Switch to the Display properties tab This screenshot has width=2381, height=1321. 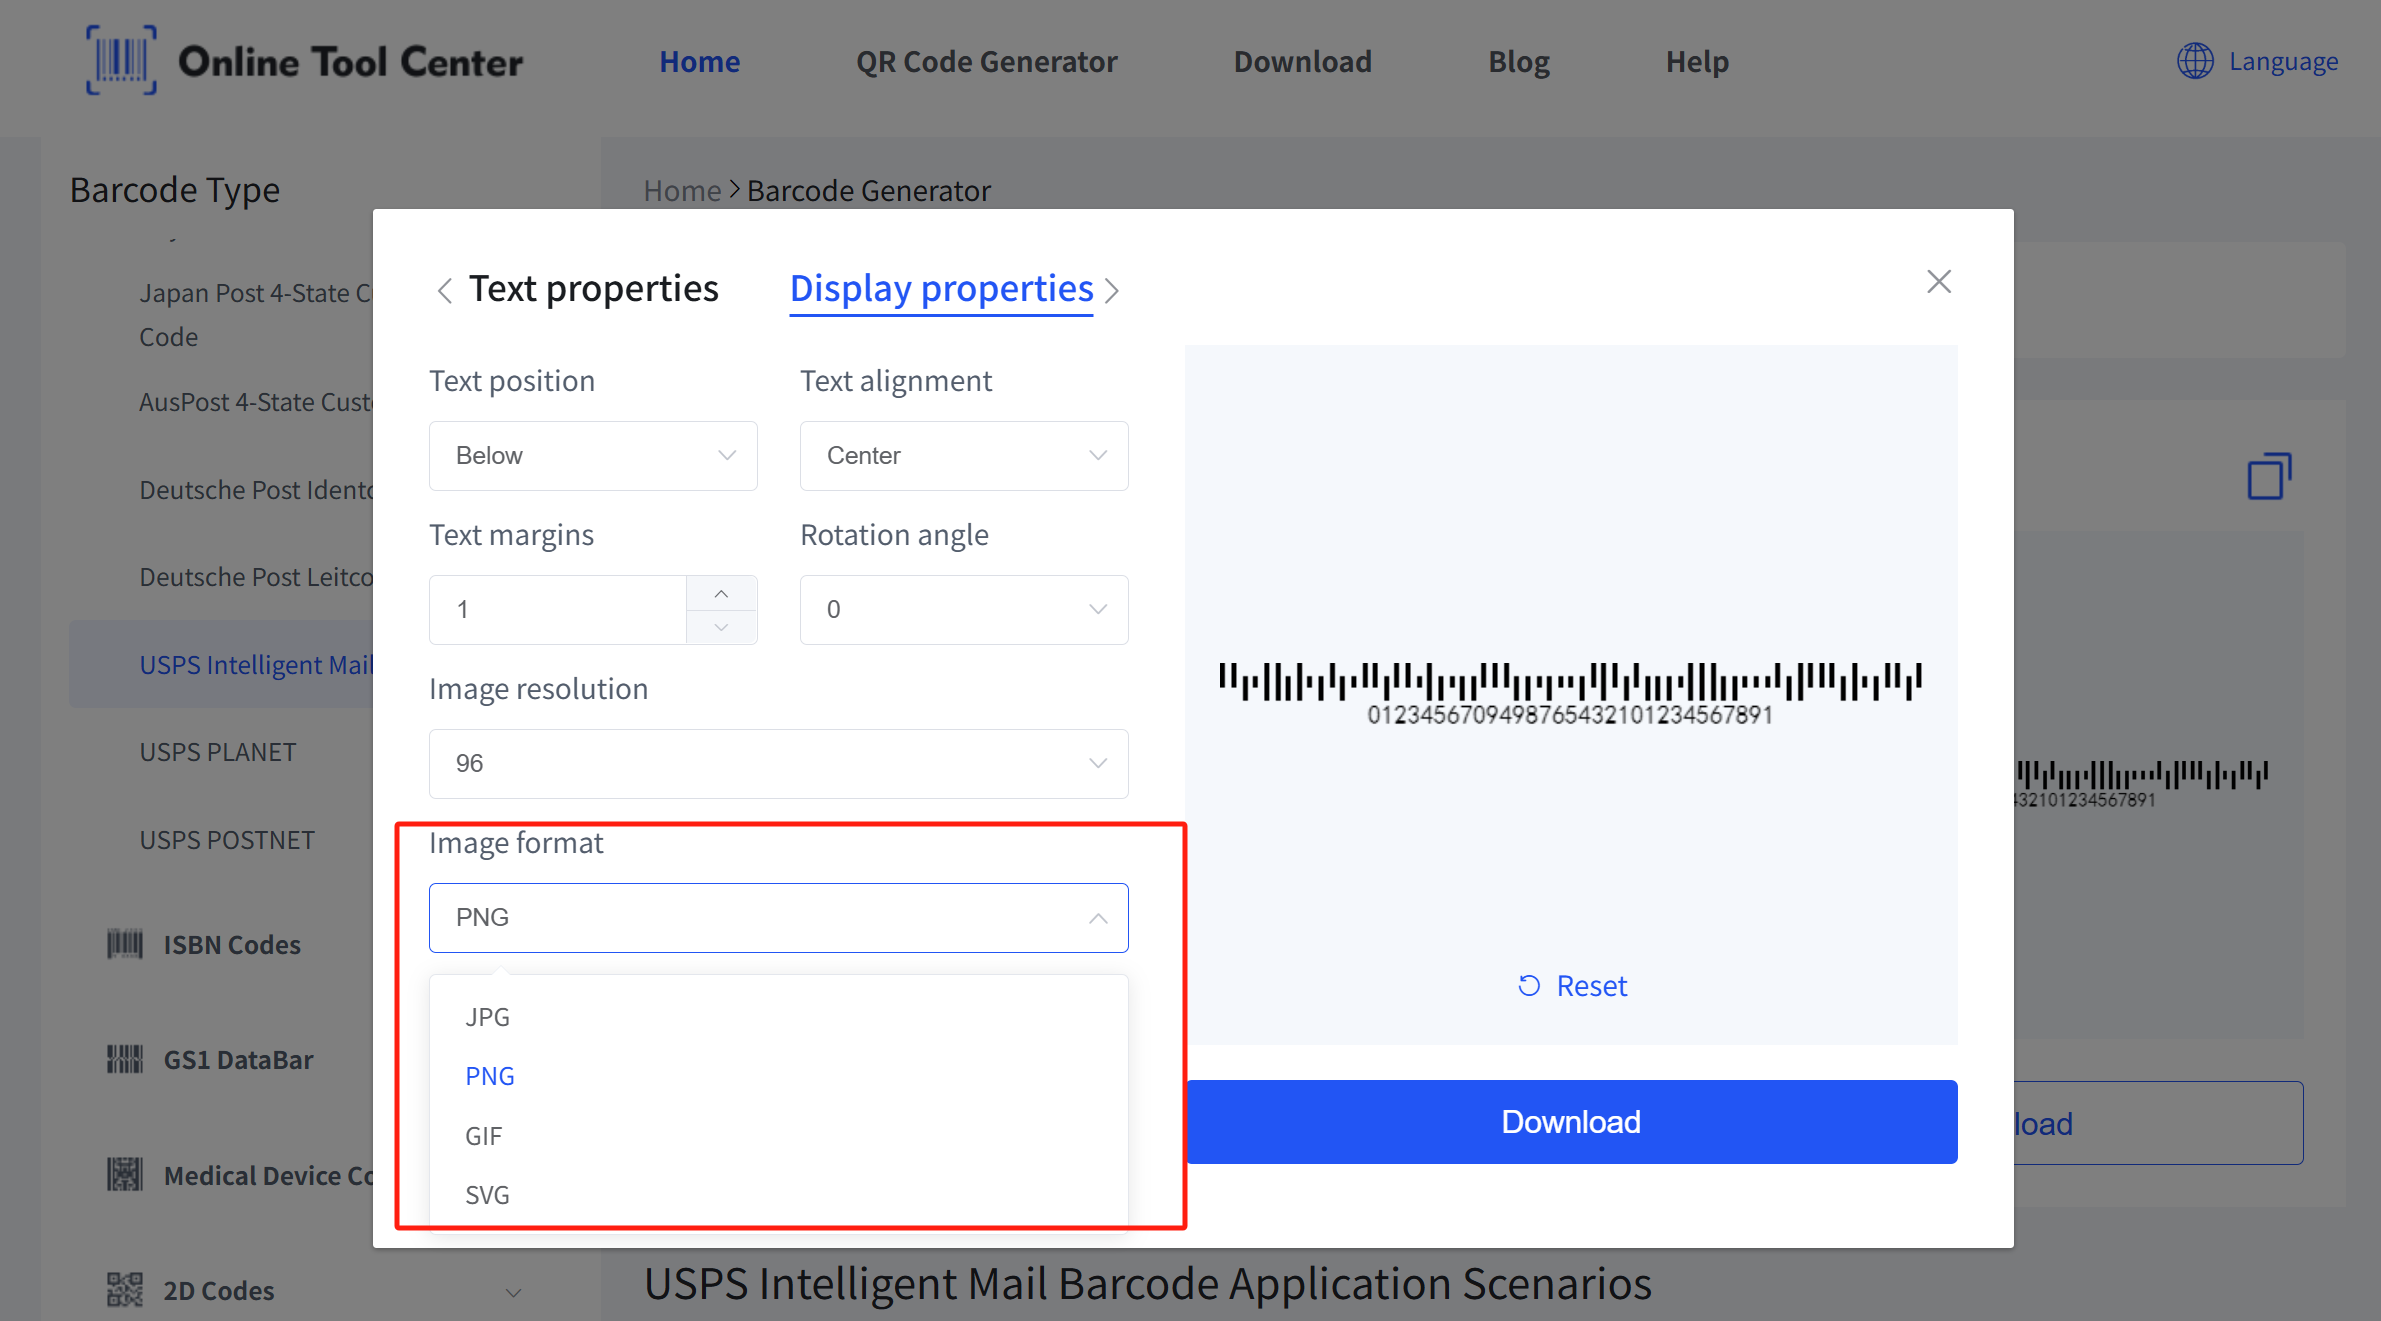click(x=941, y=289)
